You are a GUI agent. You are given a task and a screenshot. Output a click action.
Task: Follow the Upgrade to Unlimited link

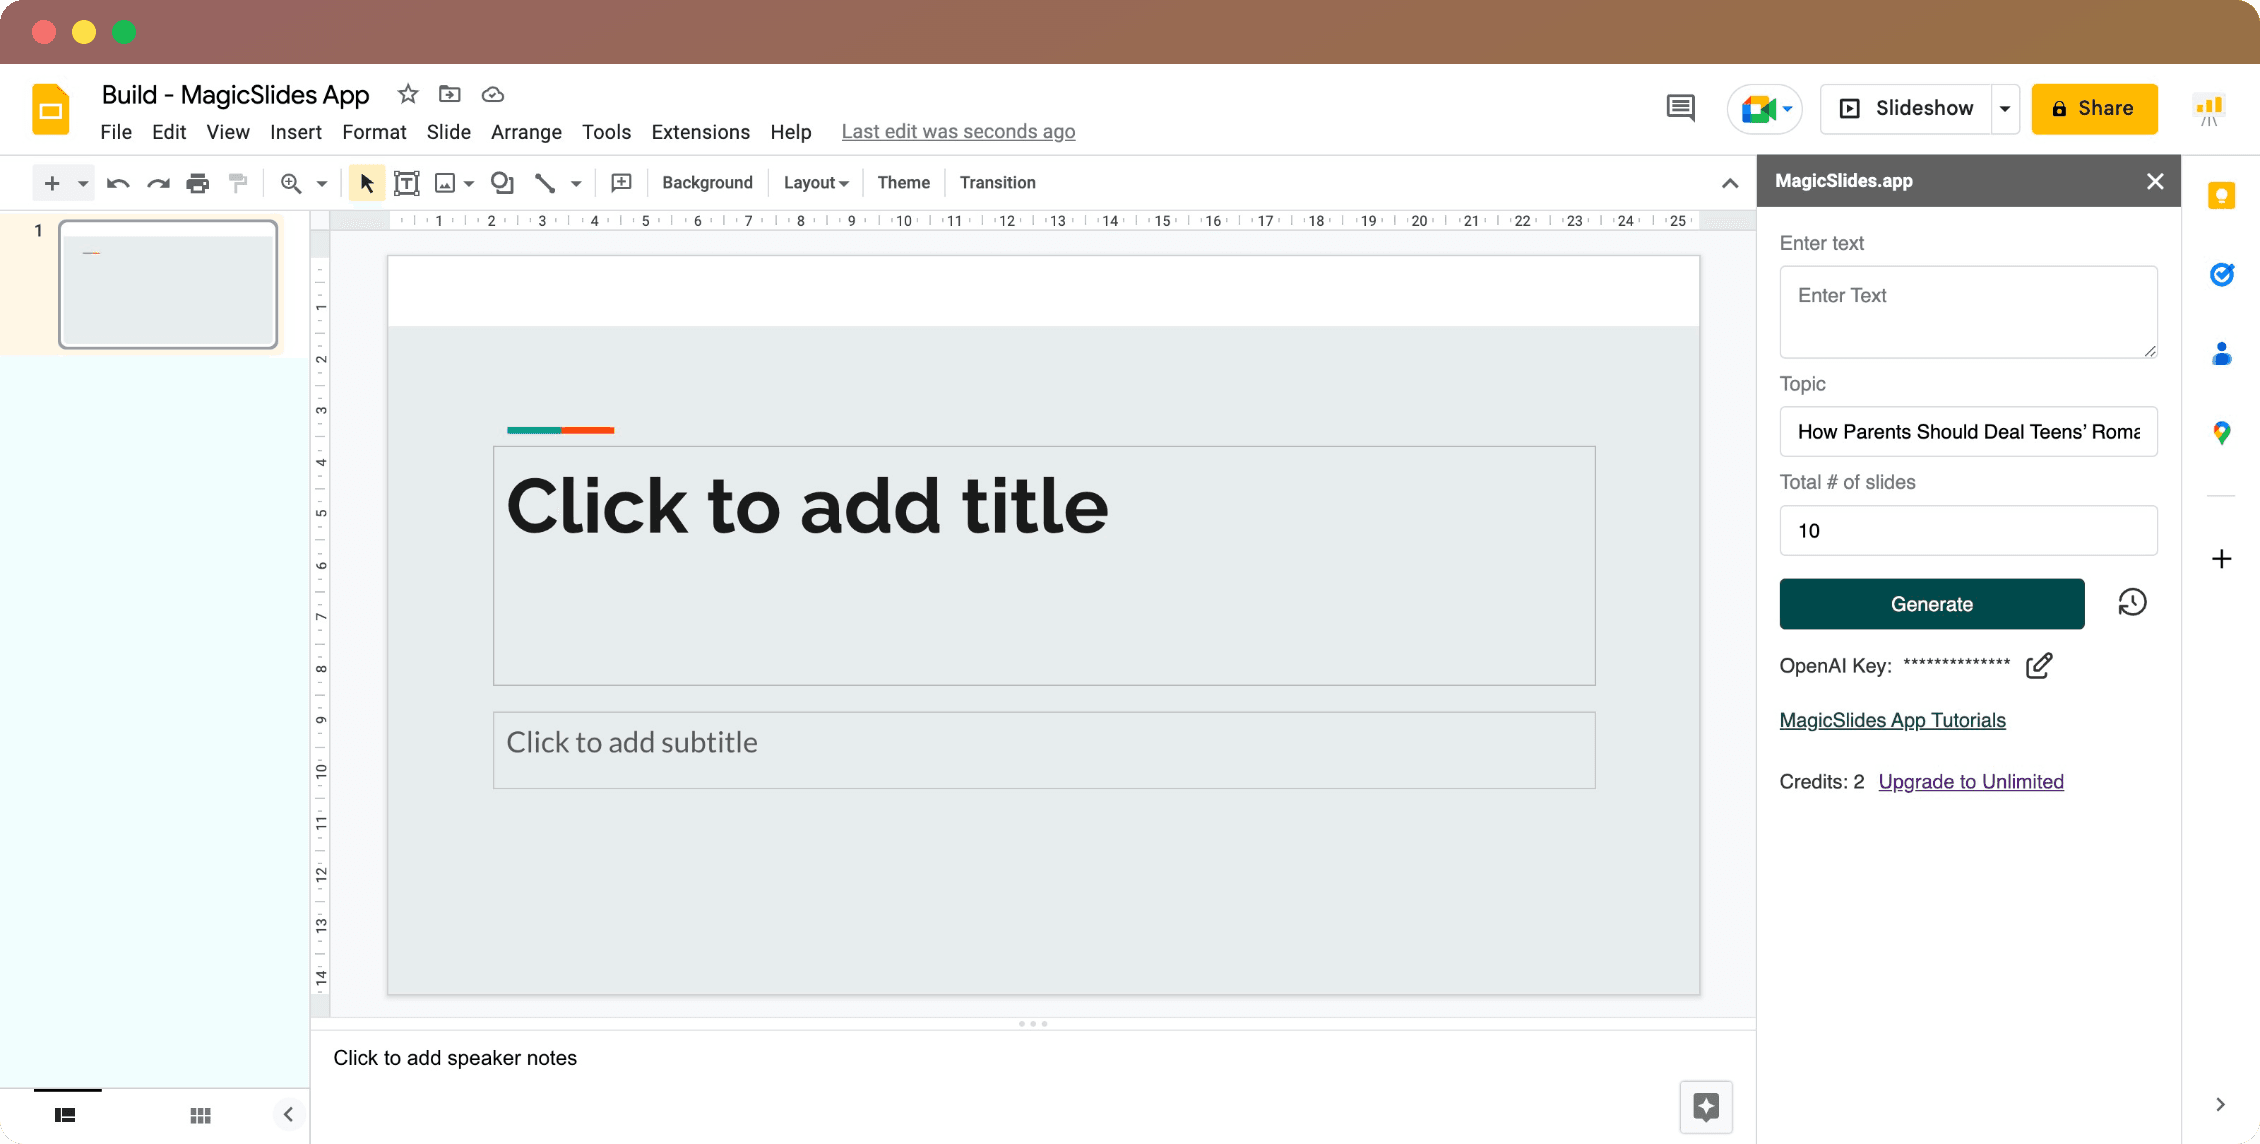tap(1971, 781)
